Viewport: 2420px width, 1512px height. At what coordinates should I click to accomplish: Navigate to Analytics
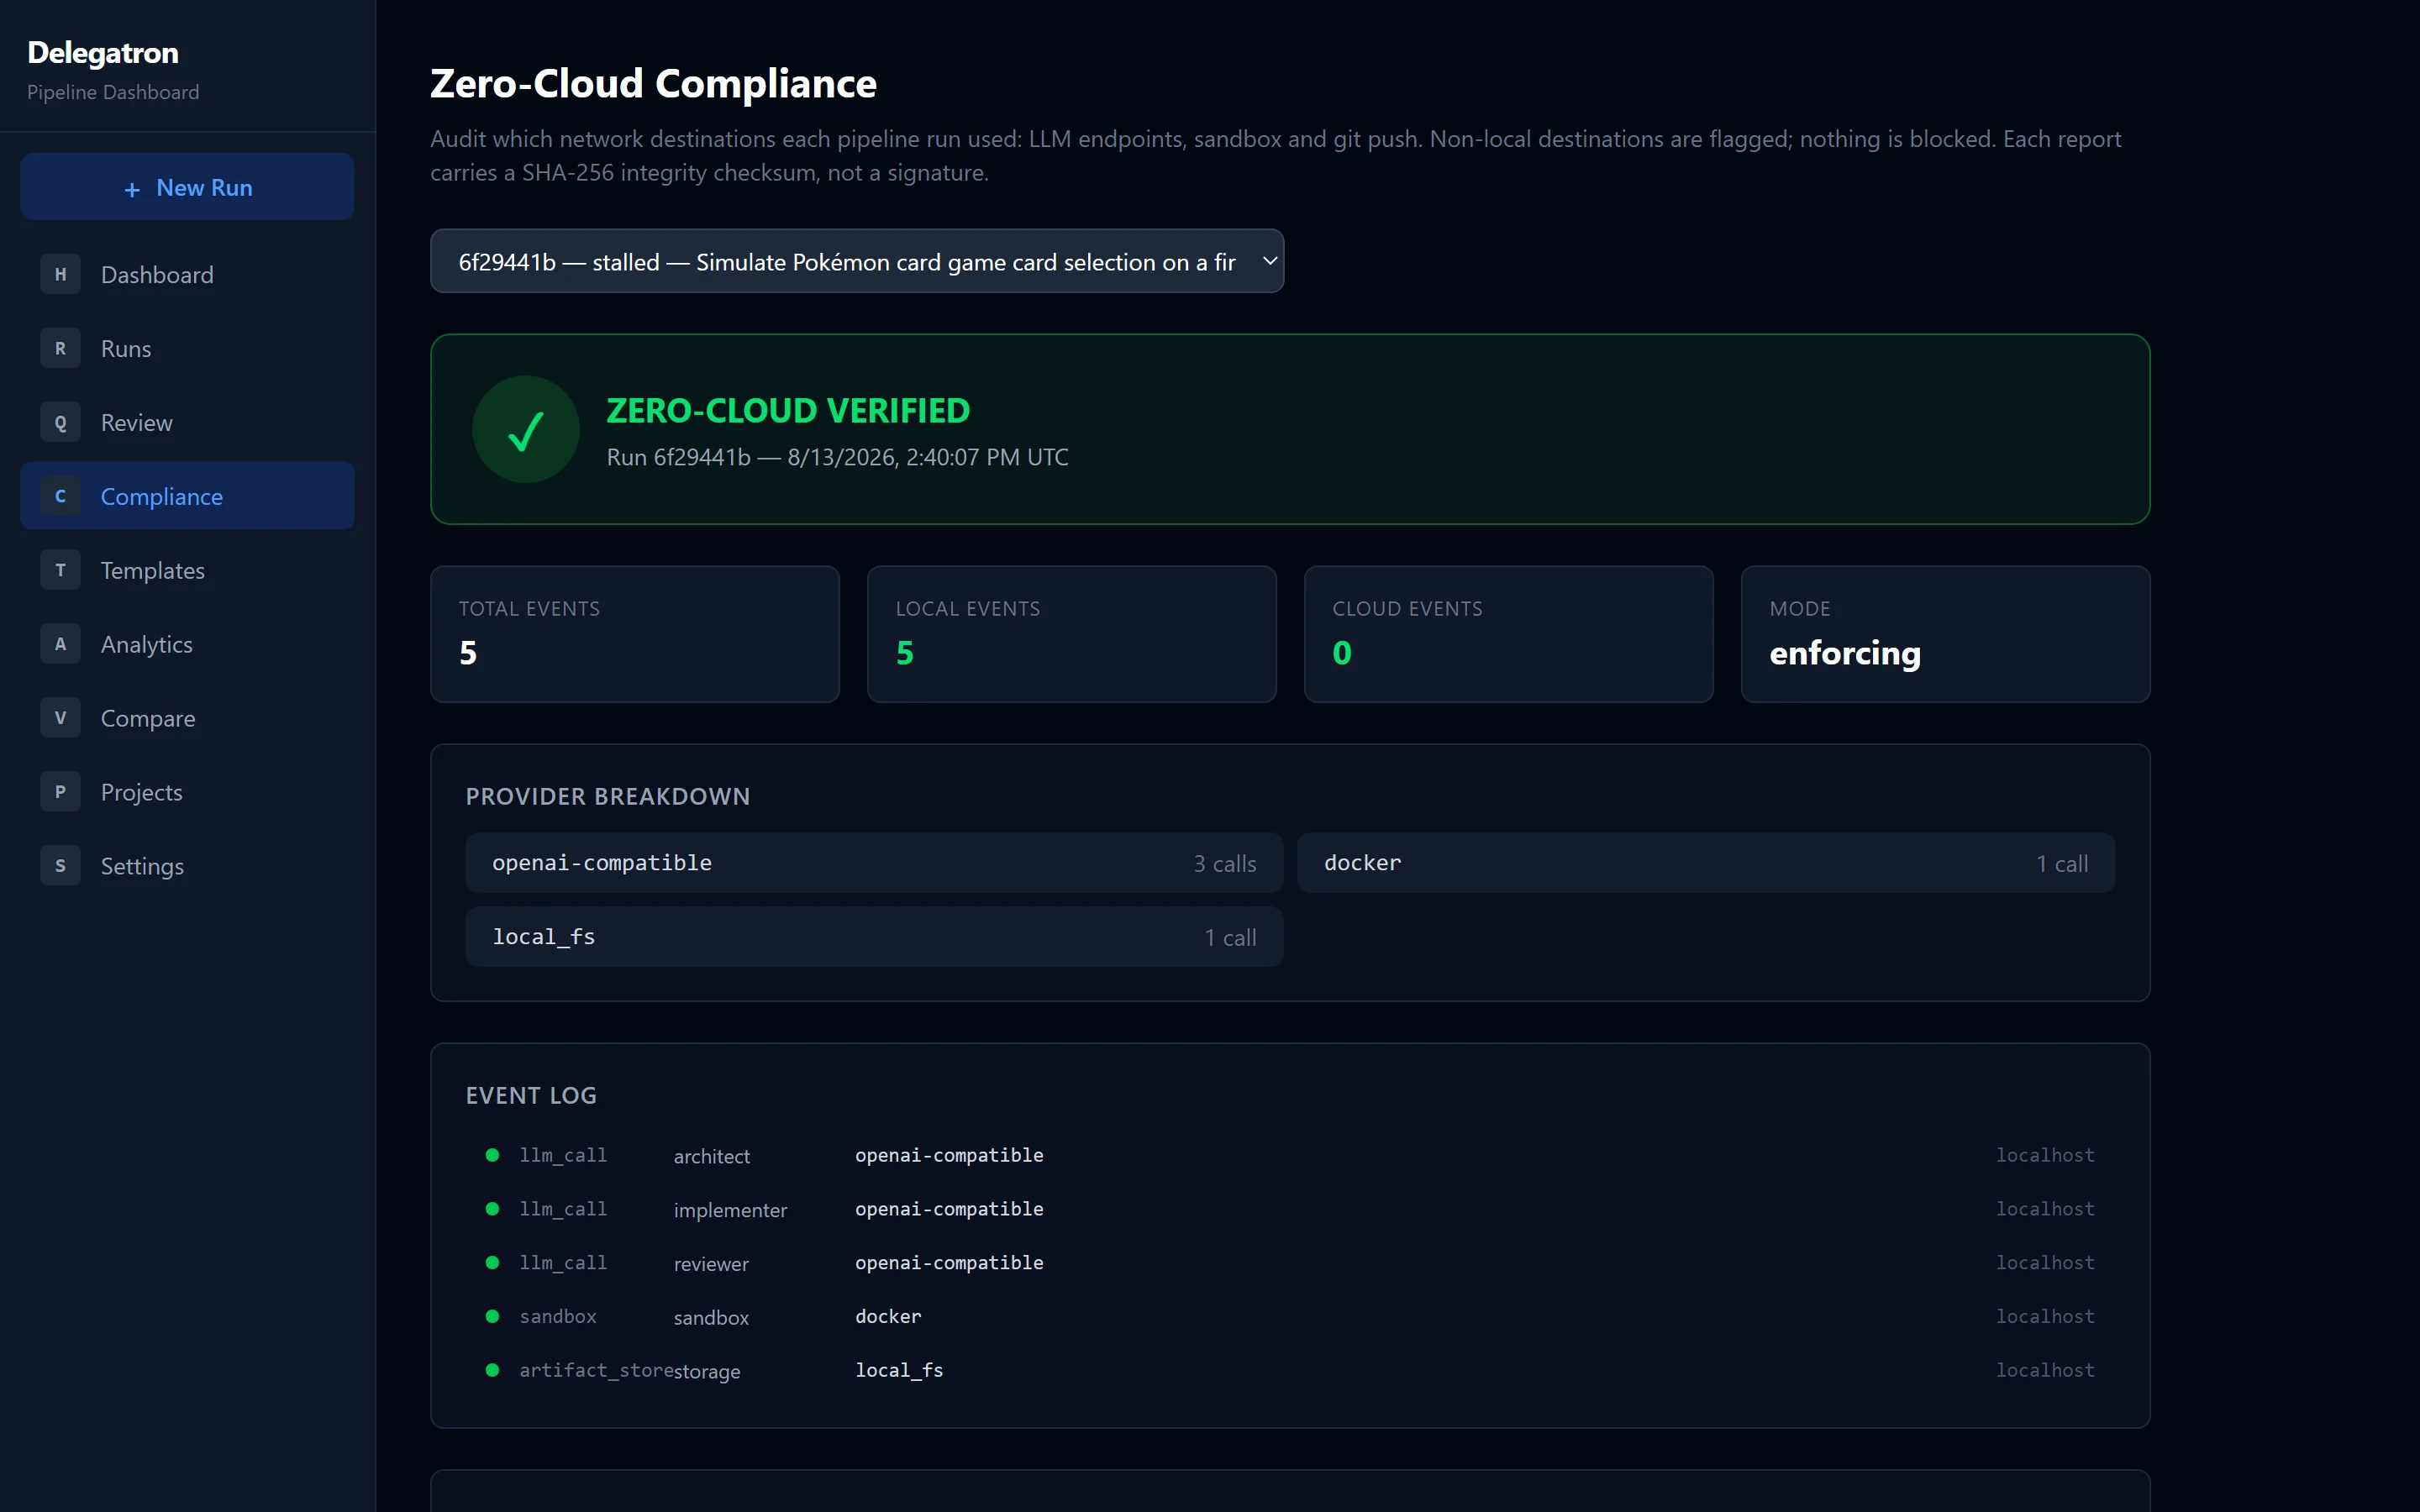coord(187,644)
